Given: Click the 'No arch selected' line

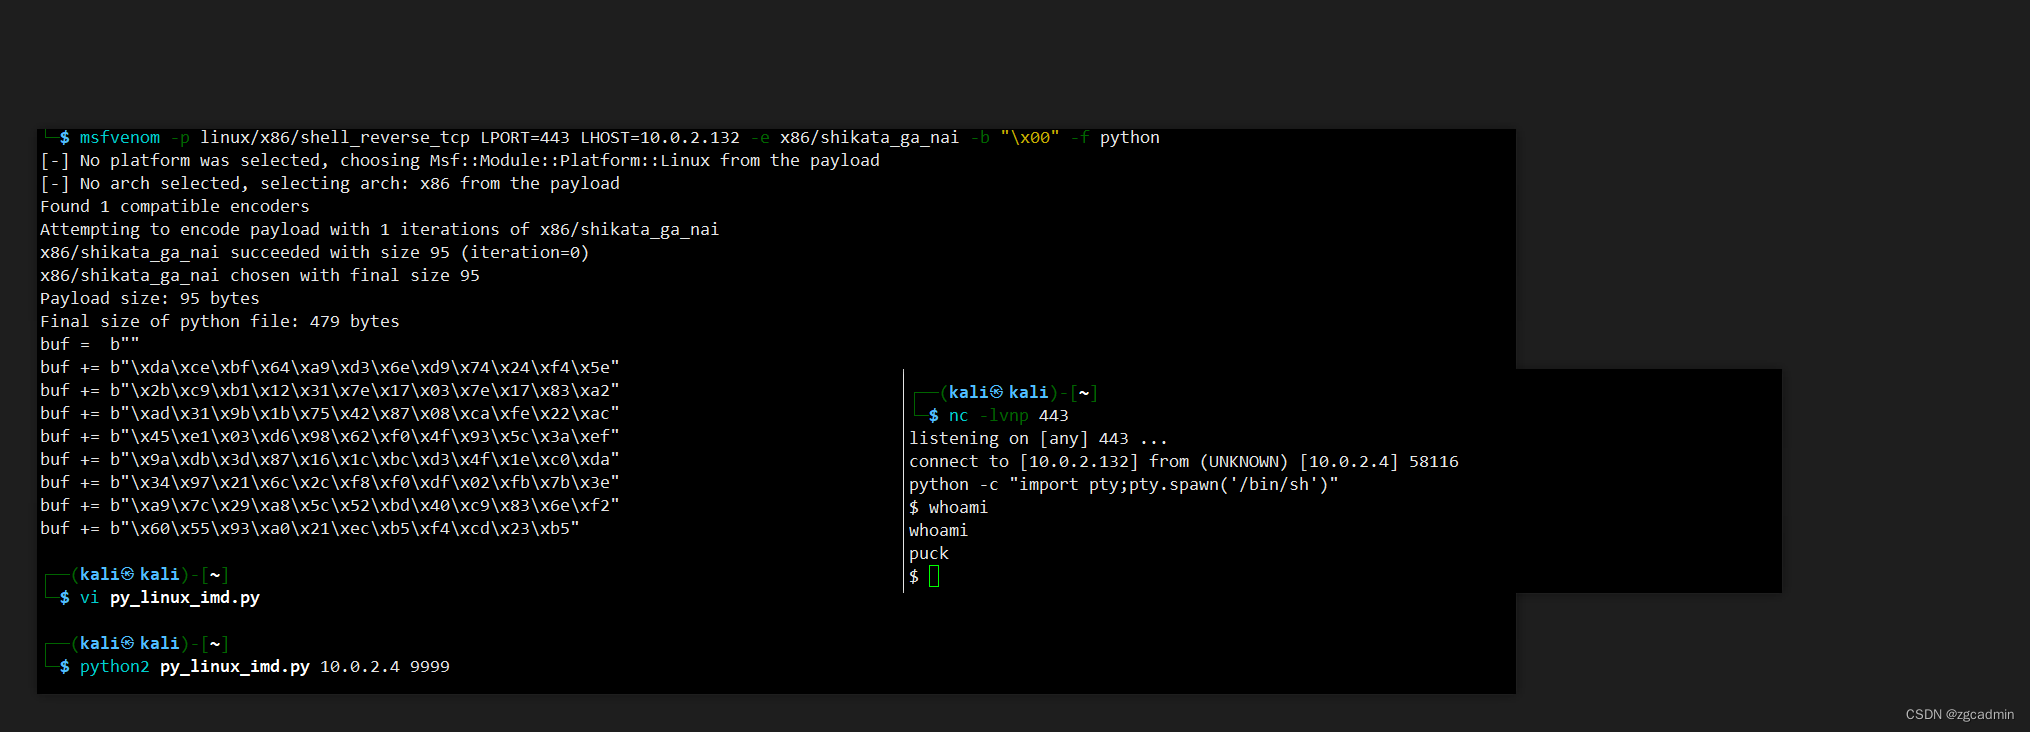Looking at the screenshot, I should tap(330, 184).
